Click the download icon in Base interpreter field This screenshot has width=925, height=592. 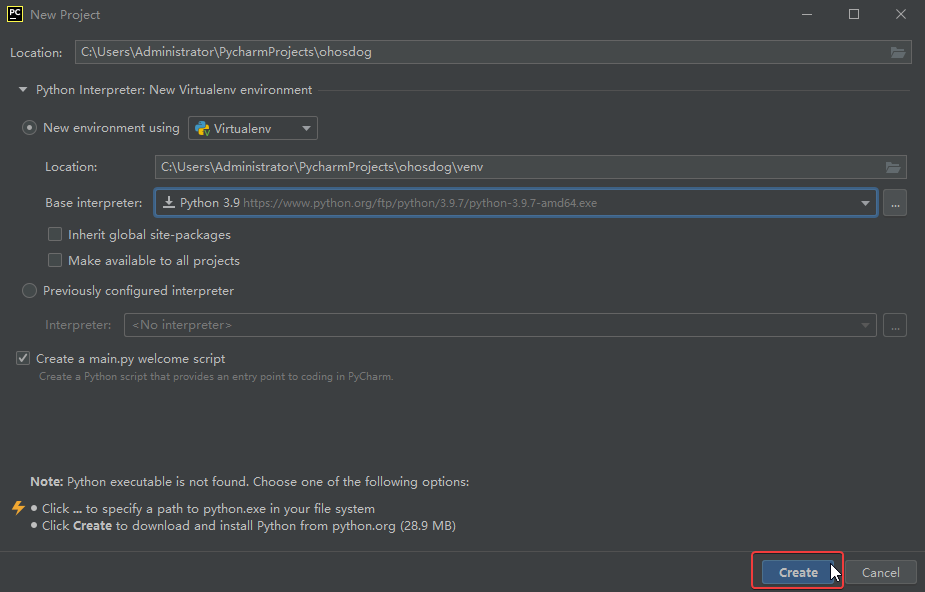coord(169,202)
